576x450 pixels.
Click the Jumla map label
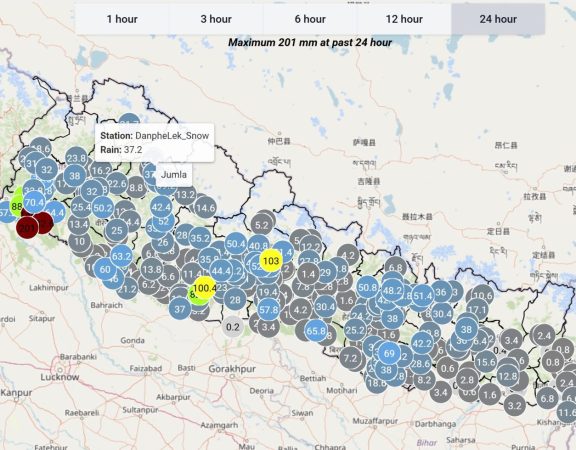(x=173, y=174)
